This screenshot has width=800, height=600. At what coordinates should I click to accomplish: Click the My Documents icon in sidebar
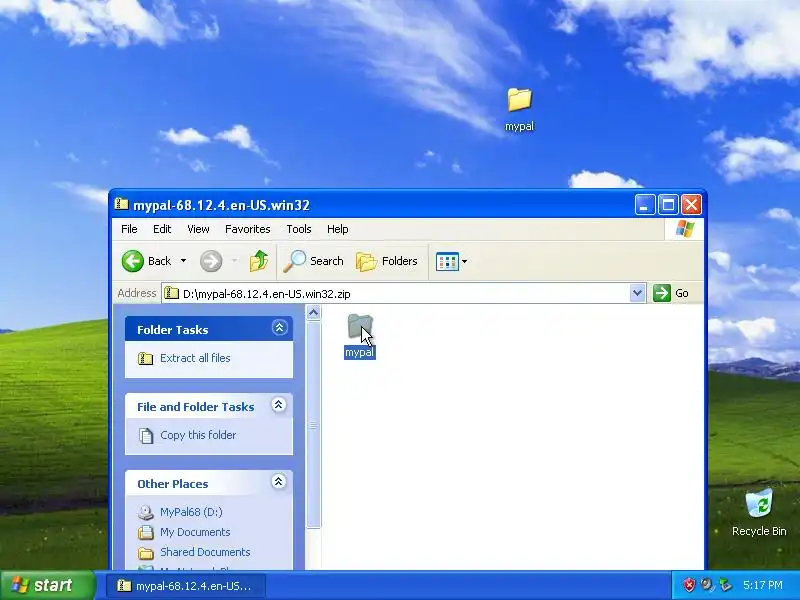tap(145, 532)
